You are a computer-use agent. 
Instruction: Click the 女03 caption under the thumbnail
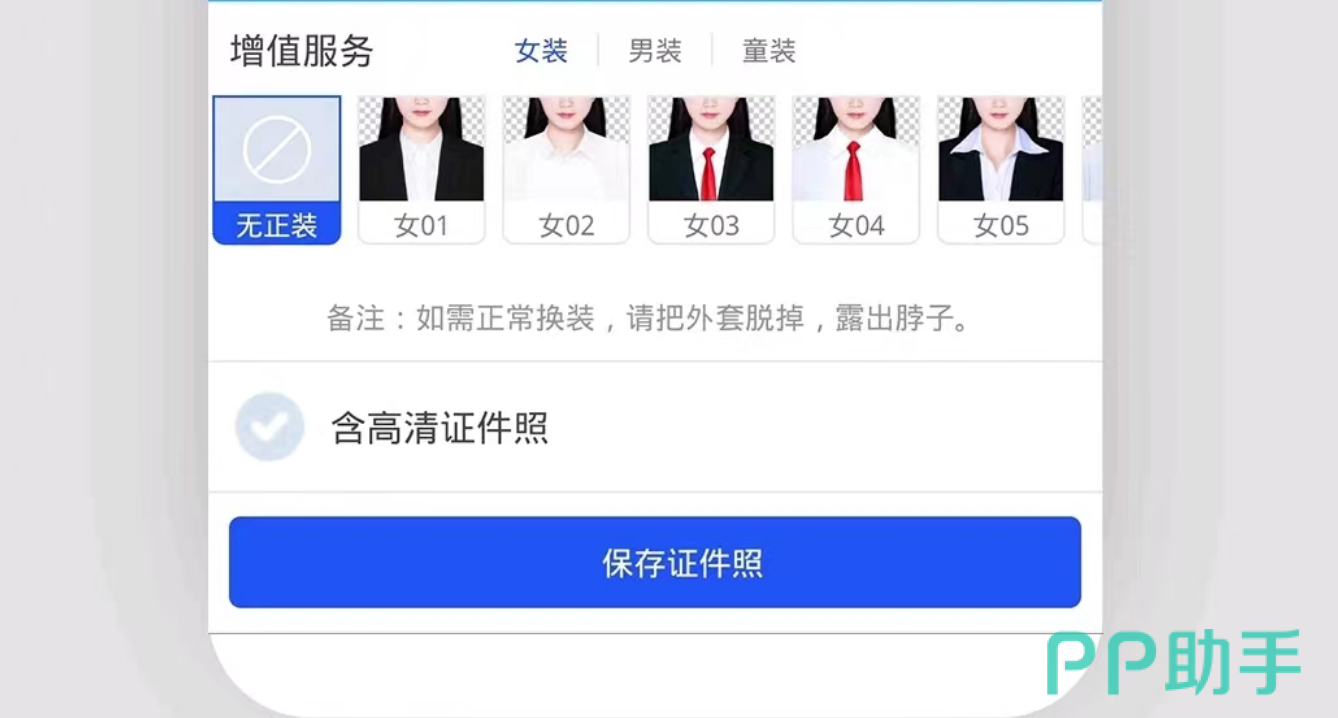(711, 225)
